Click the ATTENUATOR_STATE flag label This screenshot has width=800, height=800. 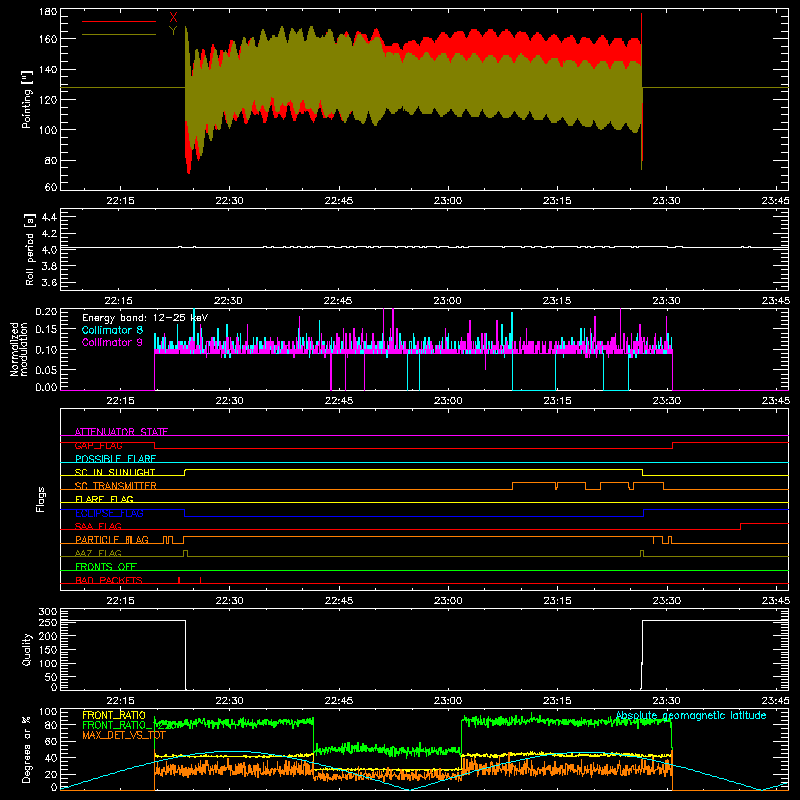point(121,432)
